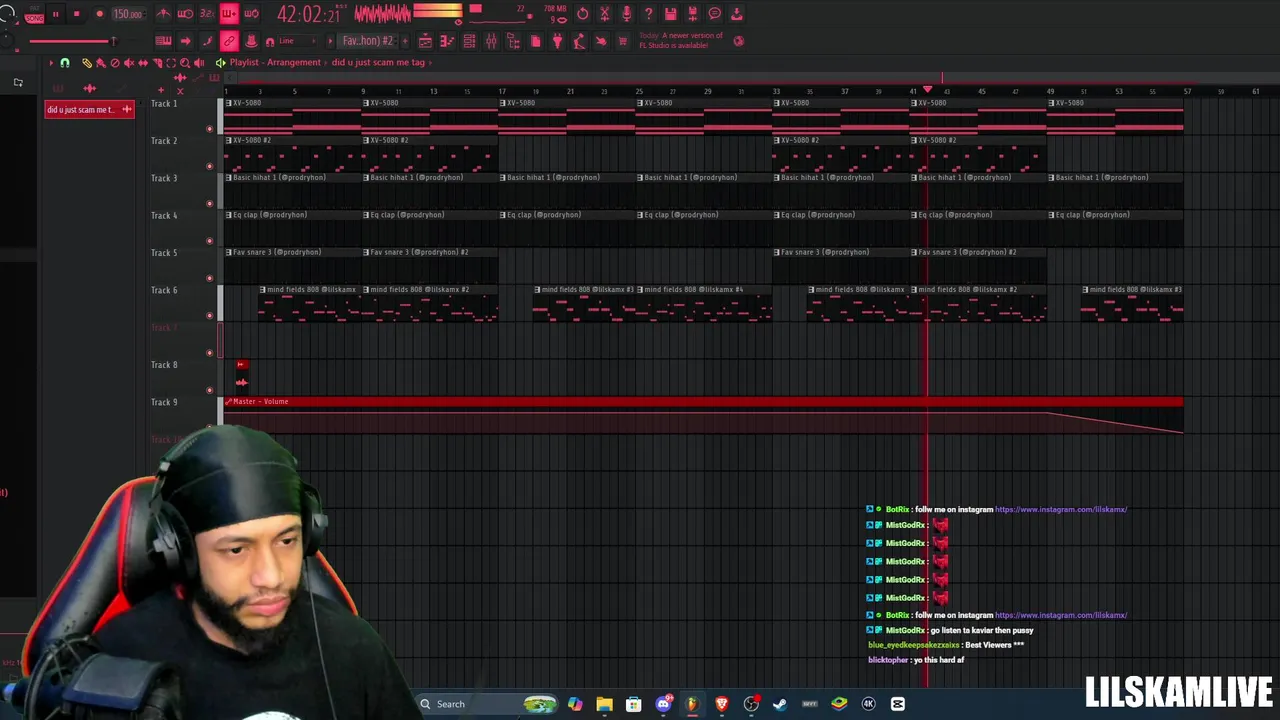This screenshot has height=720, width=1280.
Task: Save the project with the floppy icon
Action: [x=670, y=14]
